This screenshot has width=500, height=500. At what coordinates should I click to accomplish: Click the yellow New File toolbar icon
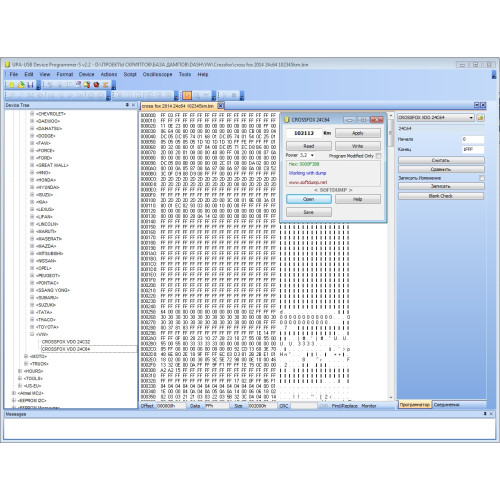pos(12,85)
